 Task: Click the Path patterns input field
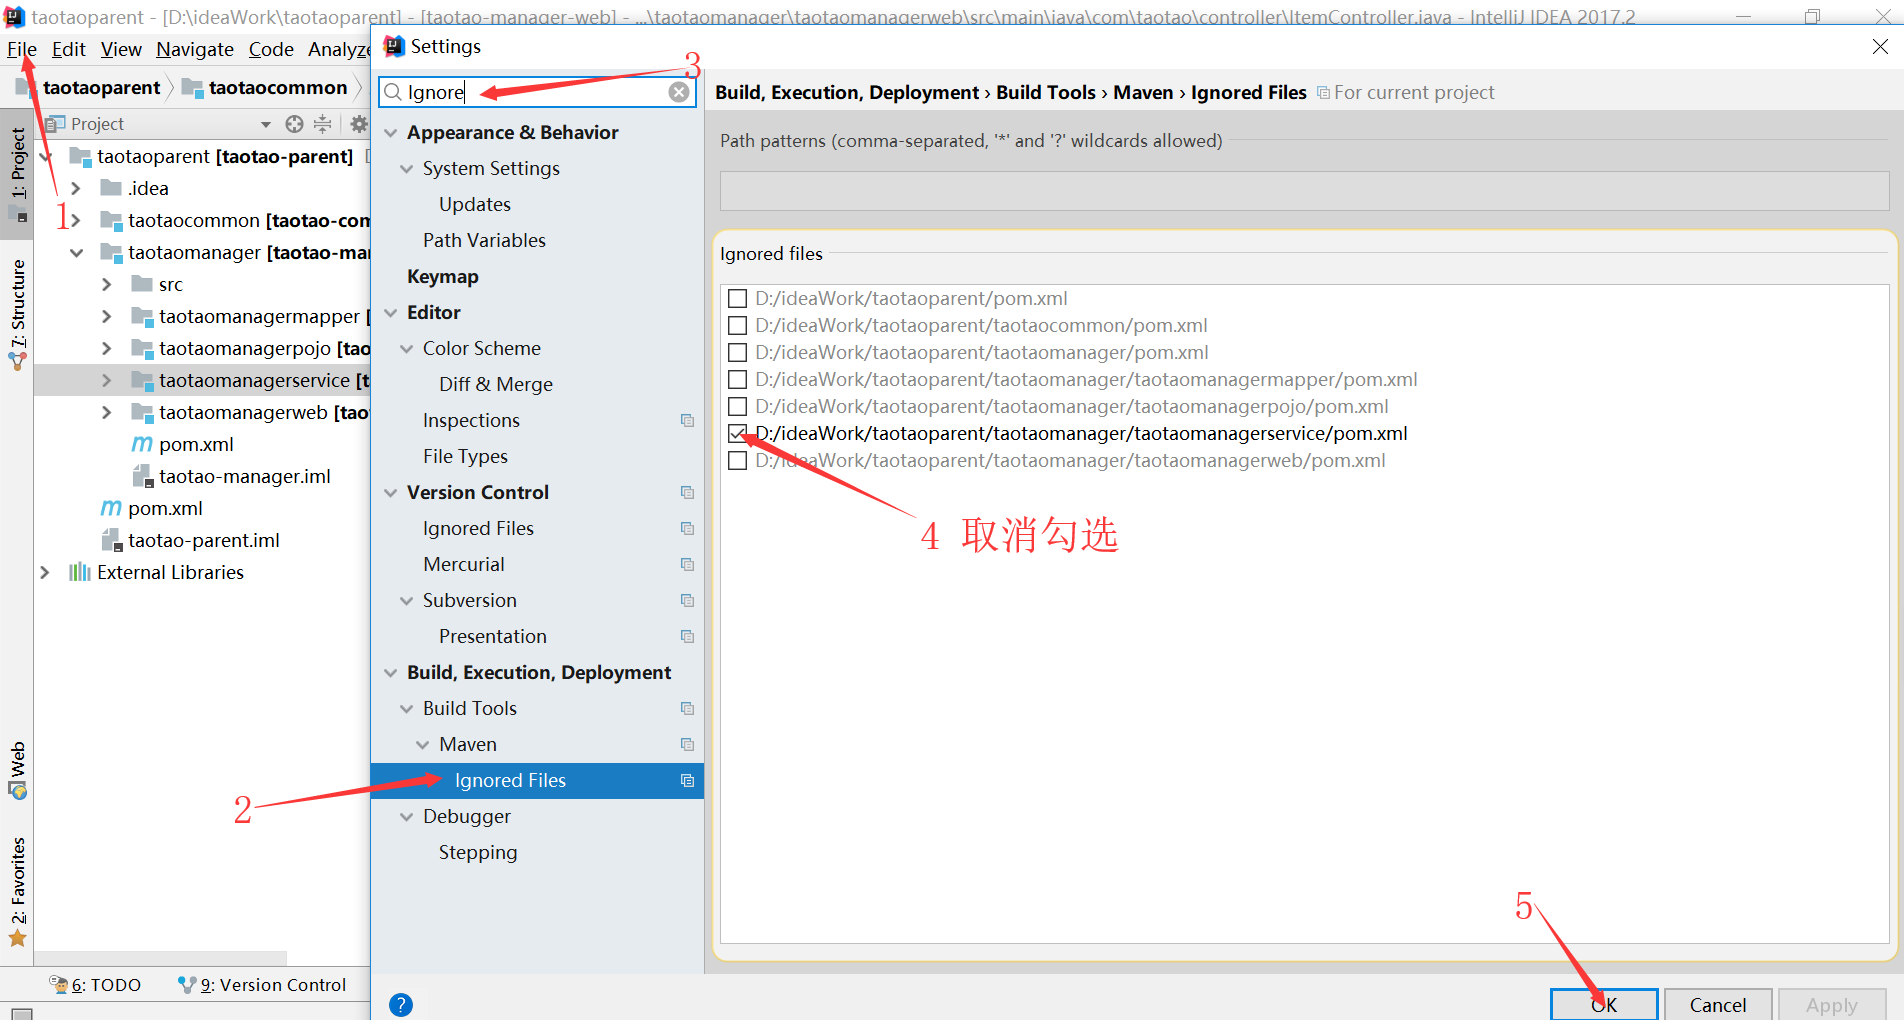tap(1304, 191)
